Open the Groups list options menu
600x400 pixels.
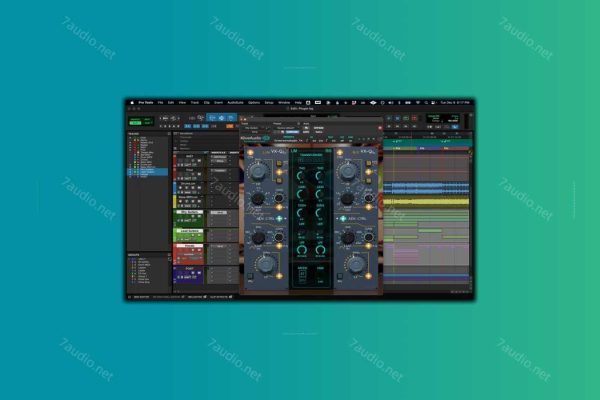(x=169, y=255)
